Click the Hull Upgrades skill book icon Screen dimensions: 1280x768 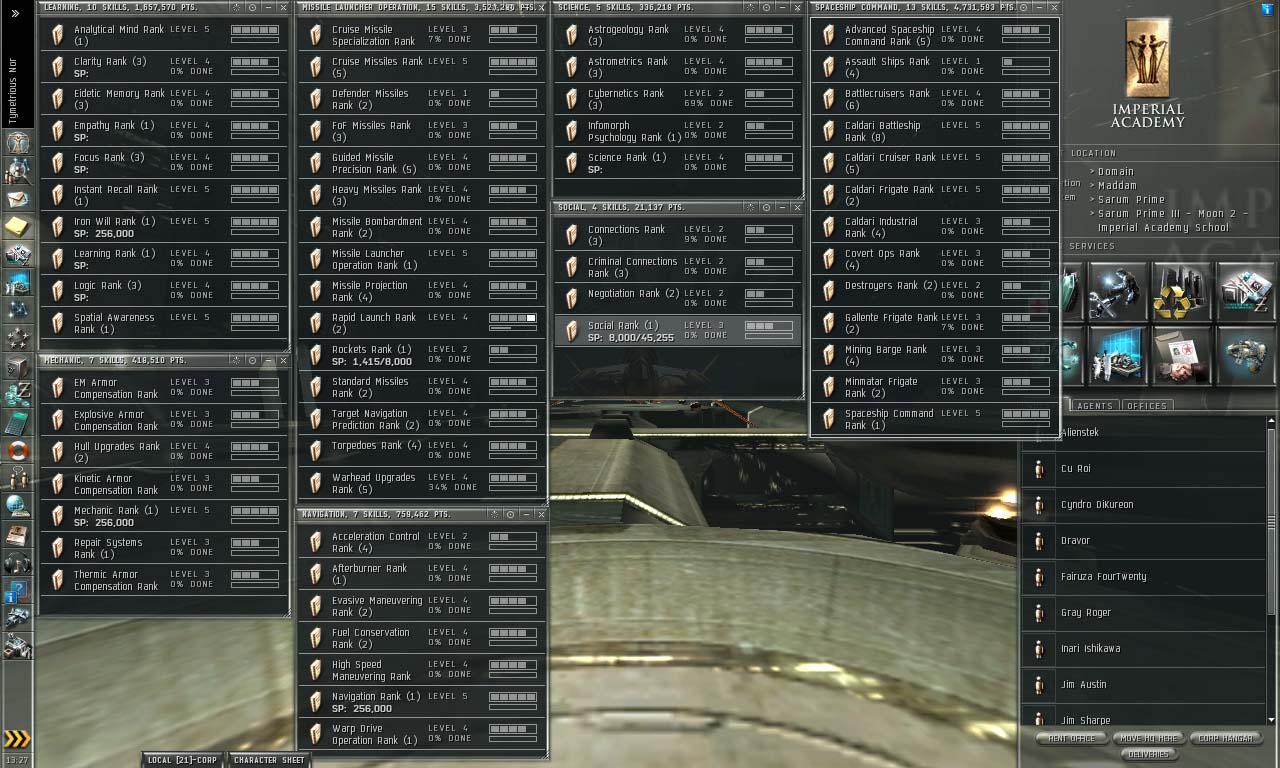pyautogui.click(x=58, y=452)
